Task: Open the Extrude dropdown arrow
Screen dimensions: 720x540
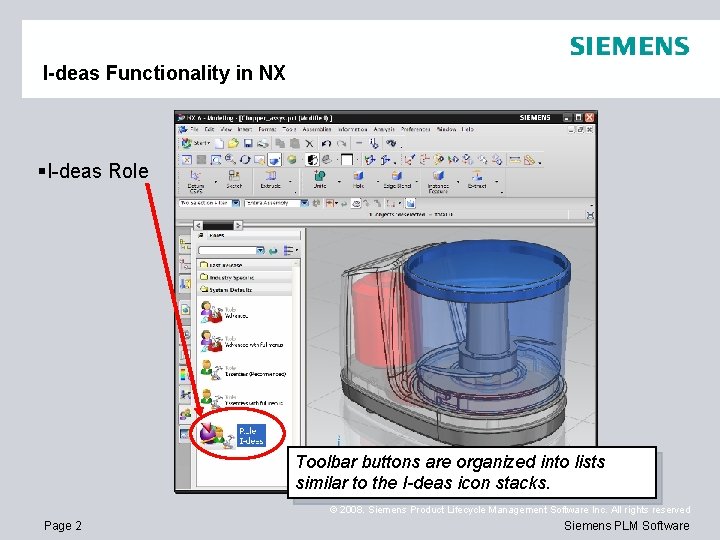Action: coord(290,182)
